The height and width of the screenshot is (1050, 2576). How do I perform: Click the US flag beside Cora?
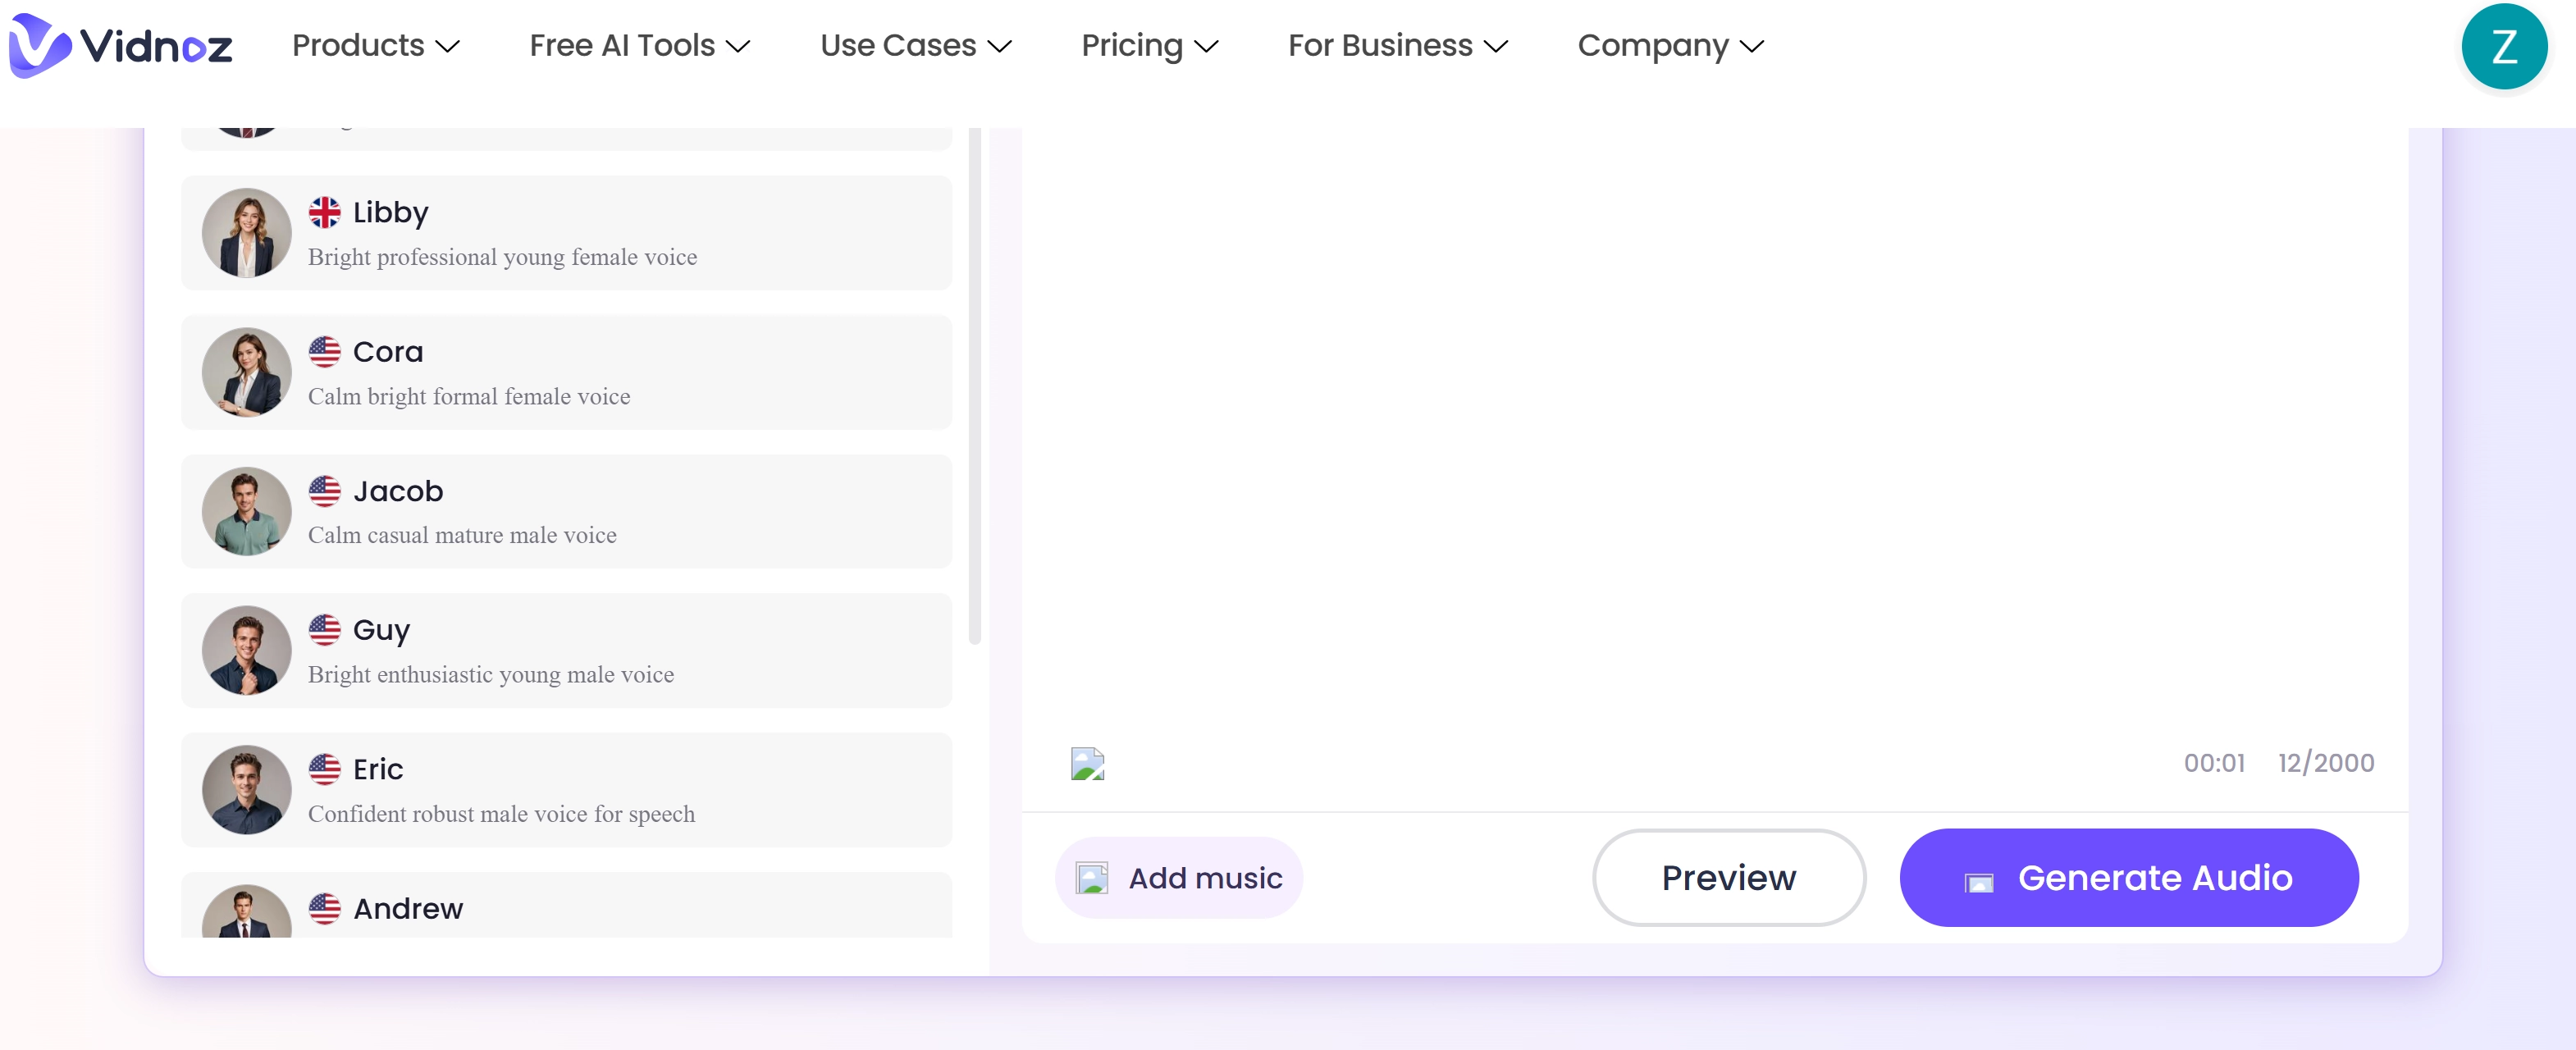324,351
